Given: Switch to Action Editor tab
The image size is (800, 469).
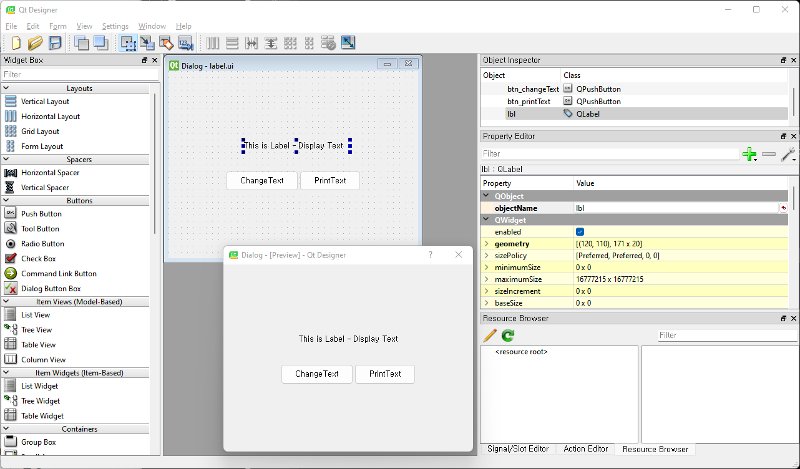Looking at the screenshot, I should pos(586,449).
